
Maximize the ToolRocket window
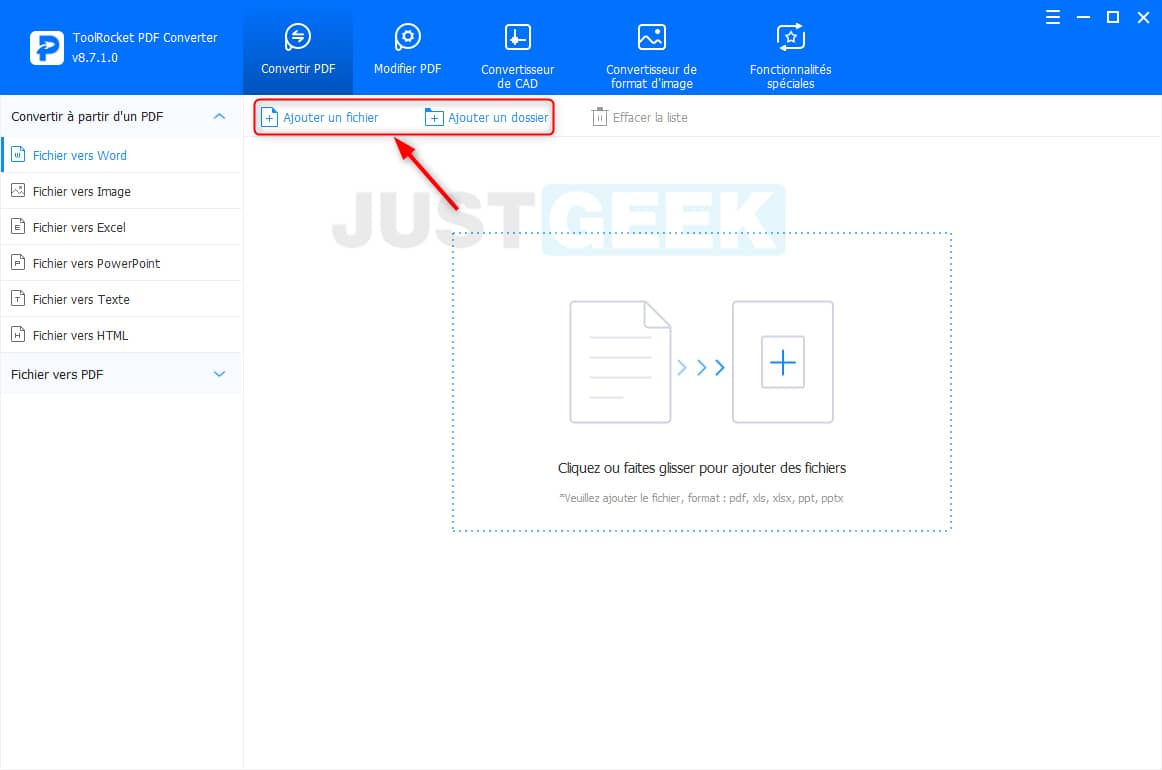pos(1113,17)
